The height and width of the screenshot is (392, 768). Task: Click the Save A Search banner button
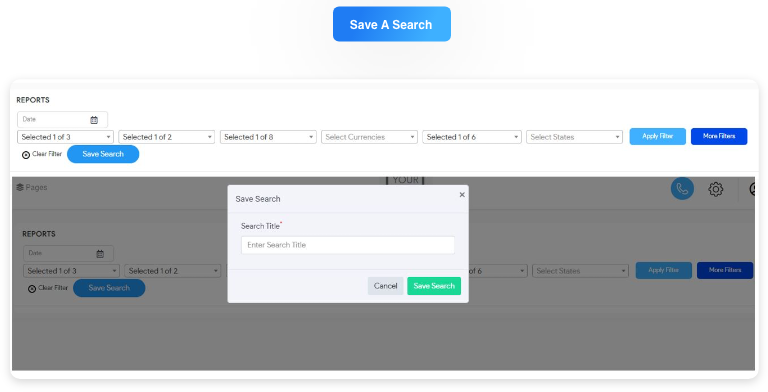click(391, 24)
